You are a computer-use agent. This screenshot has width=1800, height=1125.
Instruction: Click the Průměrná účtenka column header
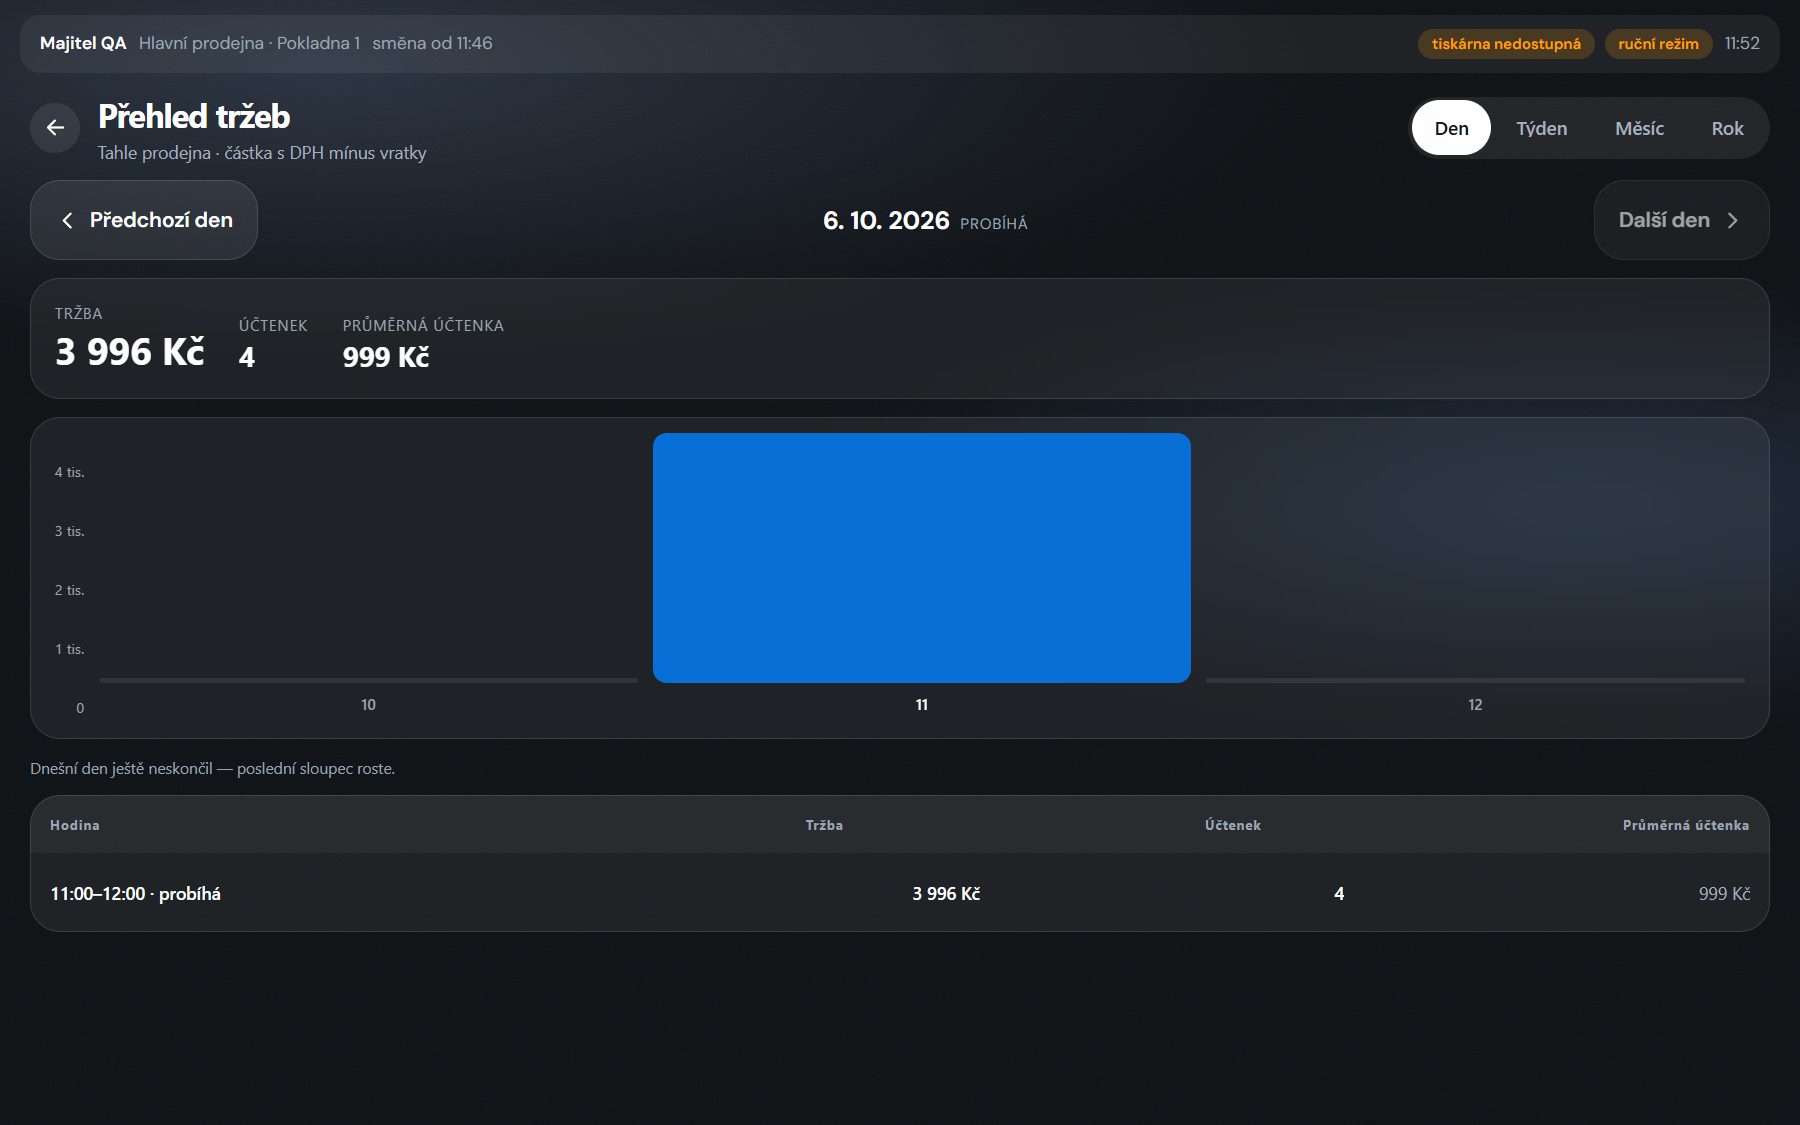coord(1685,825)
